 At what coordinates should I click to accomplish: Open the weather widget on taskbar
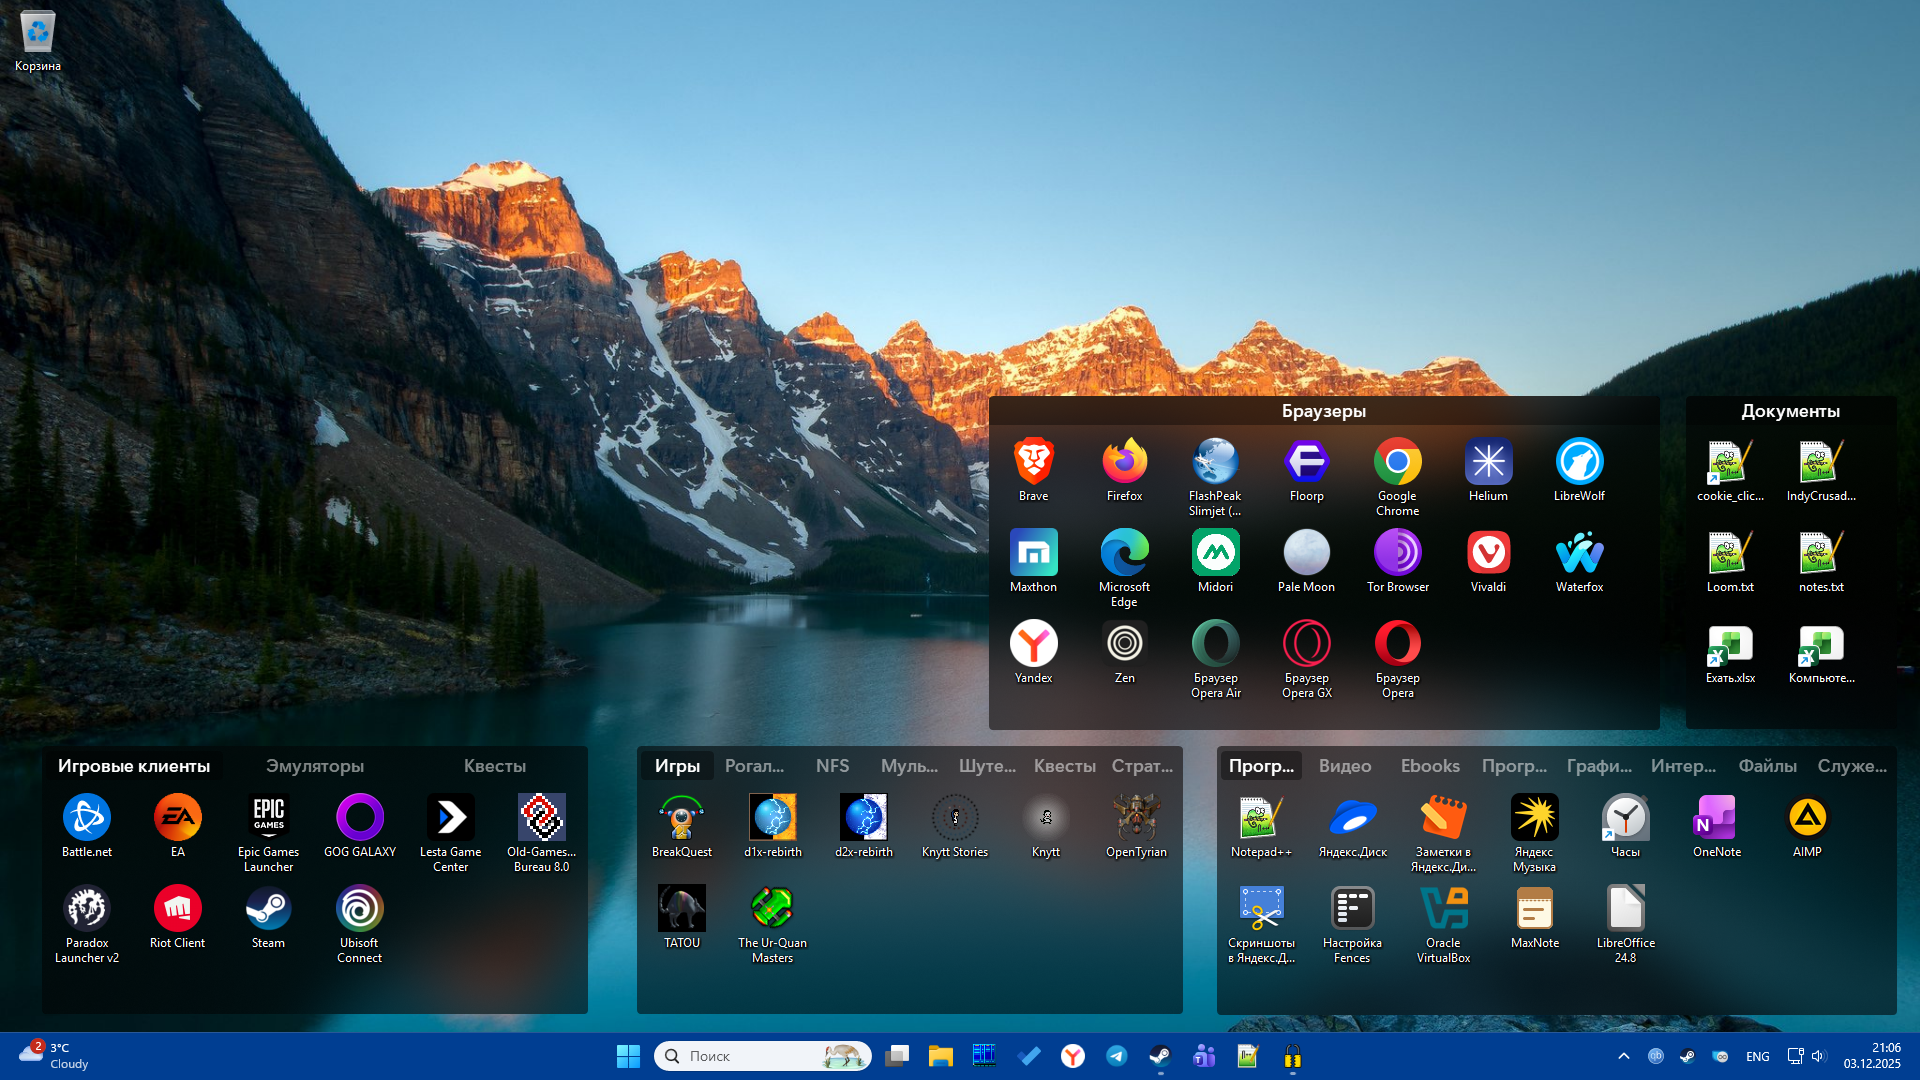point(55,1056)
